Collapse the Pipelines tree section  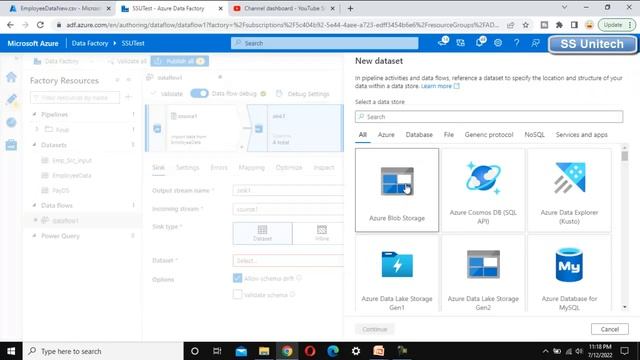pos(34,114)
